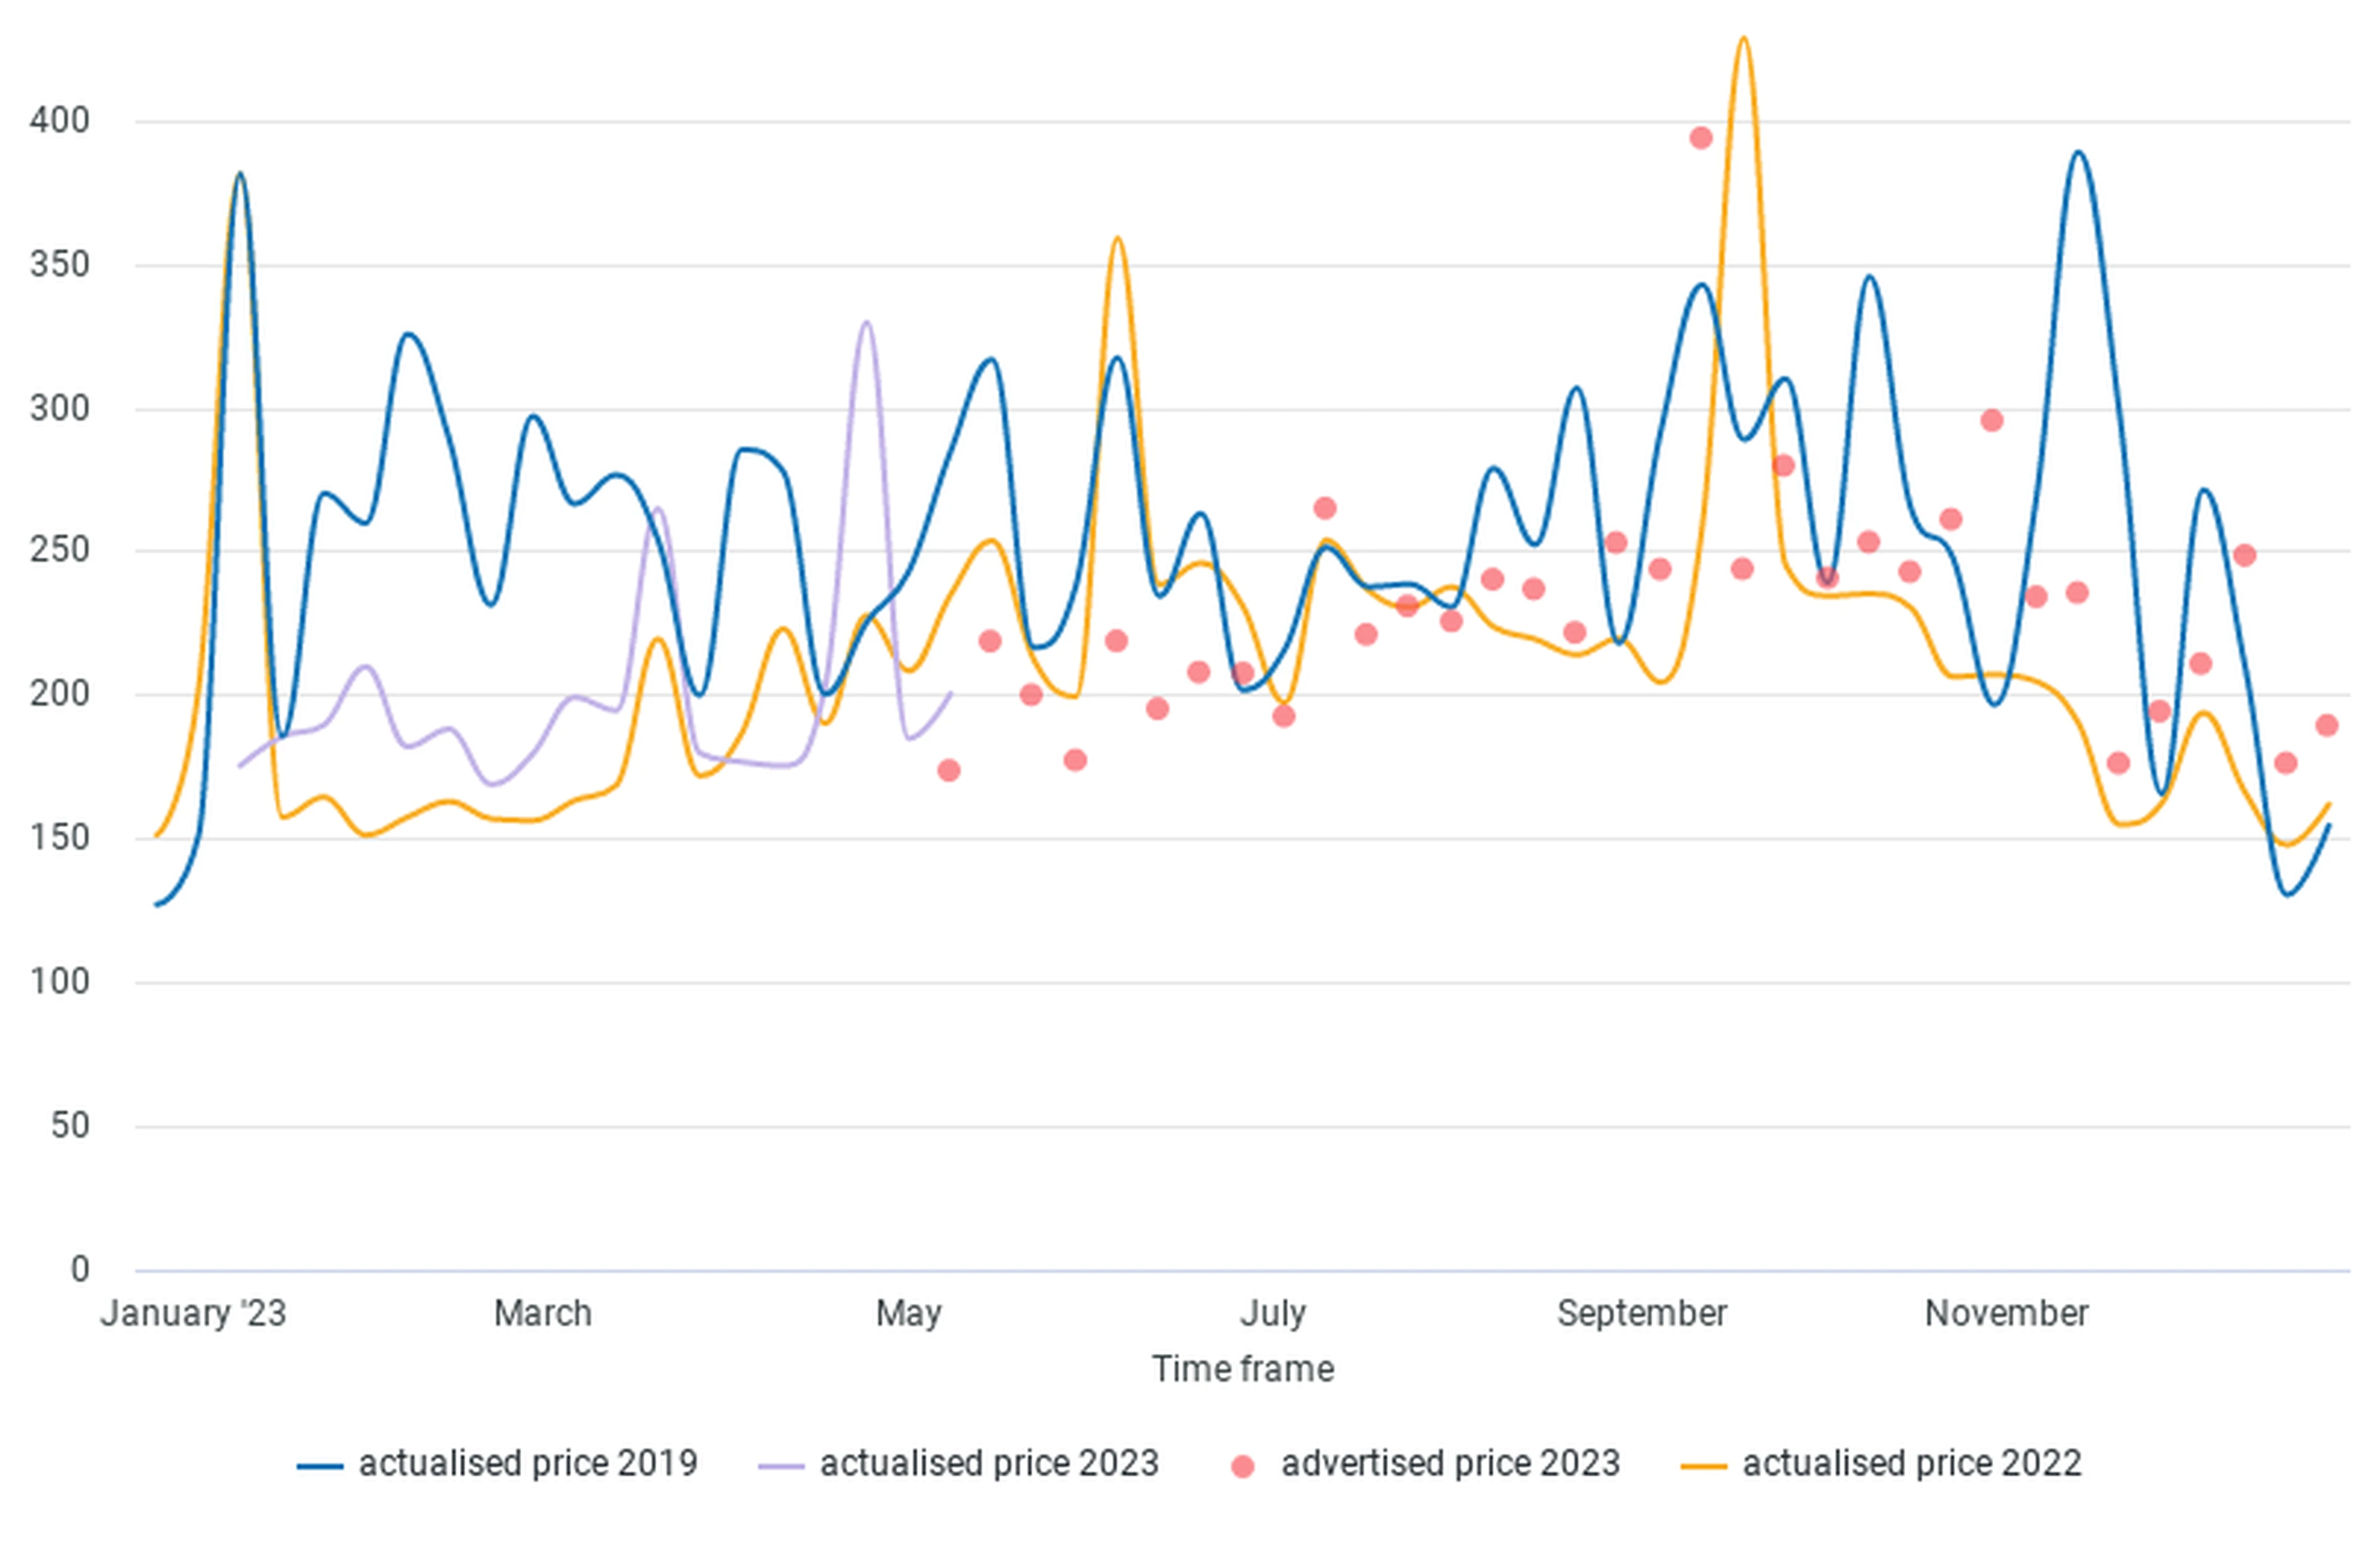Toggle the actualised price 2023 legend label
The image size is (2380, 1546).
989,1463
